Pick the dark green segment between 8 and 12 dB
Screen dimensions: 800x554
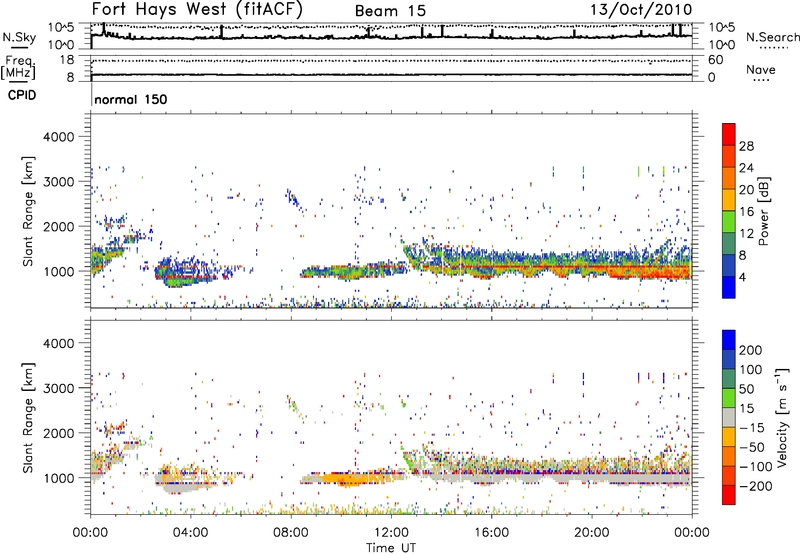(729, 244)
